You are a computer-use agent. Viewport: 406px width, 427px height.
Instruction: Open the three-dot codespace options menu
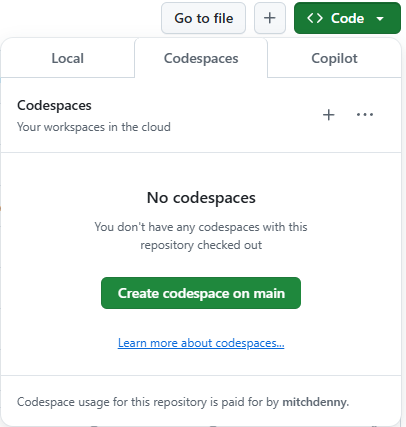365,115
